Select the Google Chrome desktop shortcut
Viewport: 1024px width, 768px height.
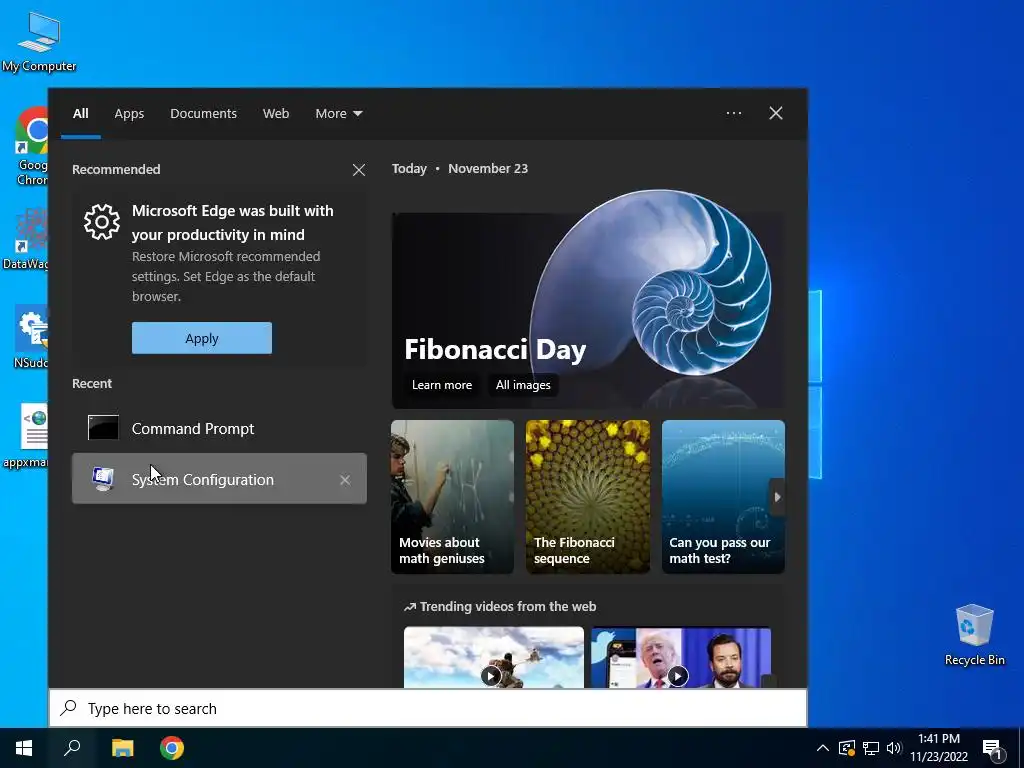click(31, 147)
